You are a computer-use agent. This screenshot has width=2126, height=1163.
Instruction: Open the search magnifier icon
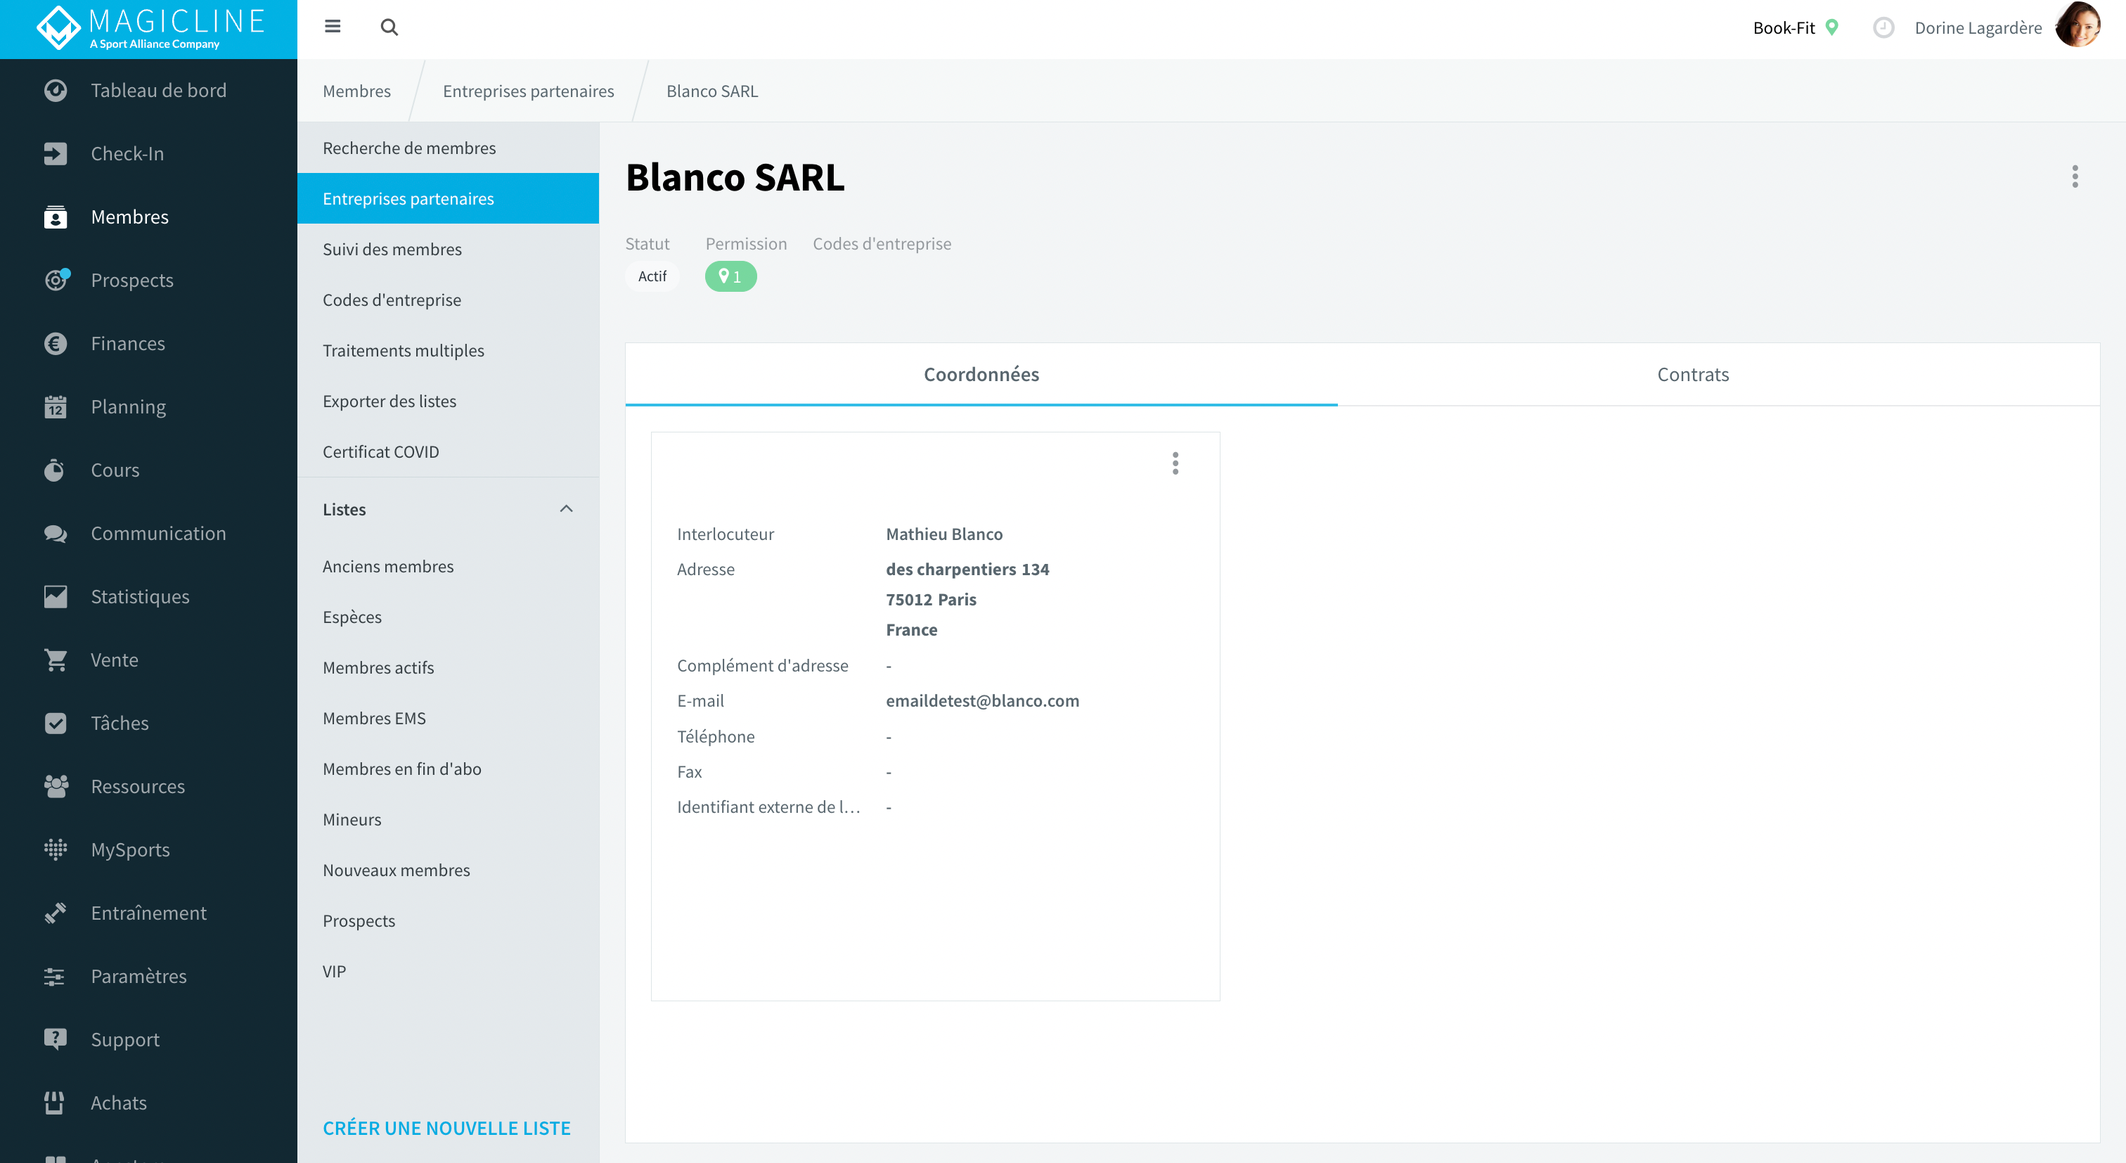pyautogui.click(x=389, y=27)
